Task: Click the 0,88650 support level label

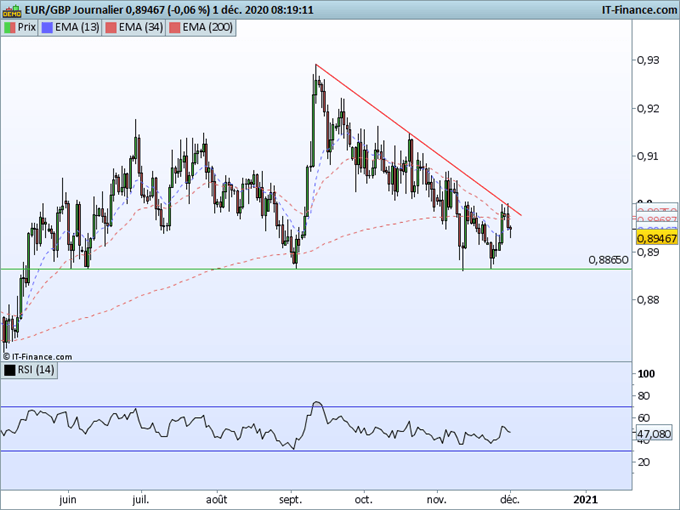Action: click(x=608, y=260)
